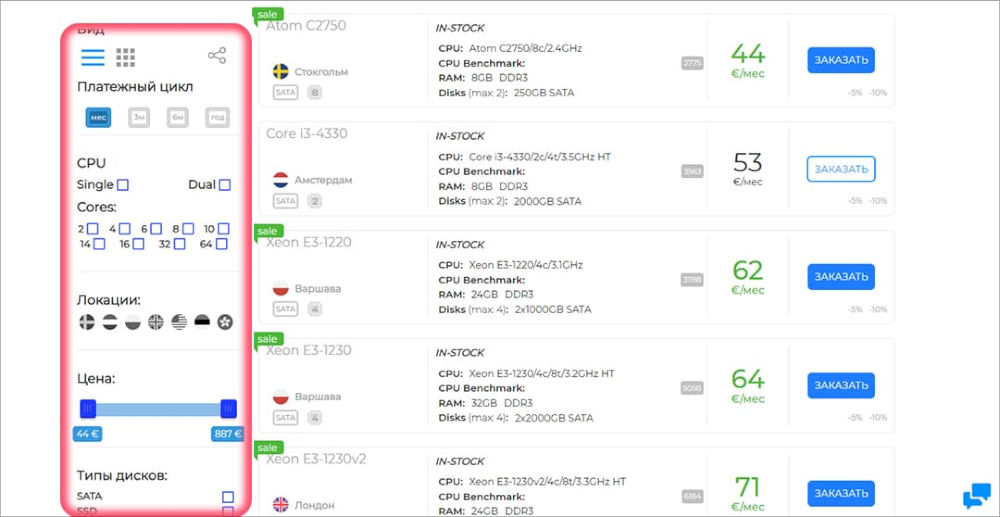Select the год payment cycle

click(217, 117)
